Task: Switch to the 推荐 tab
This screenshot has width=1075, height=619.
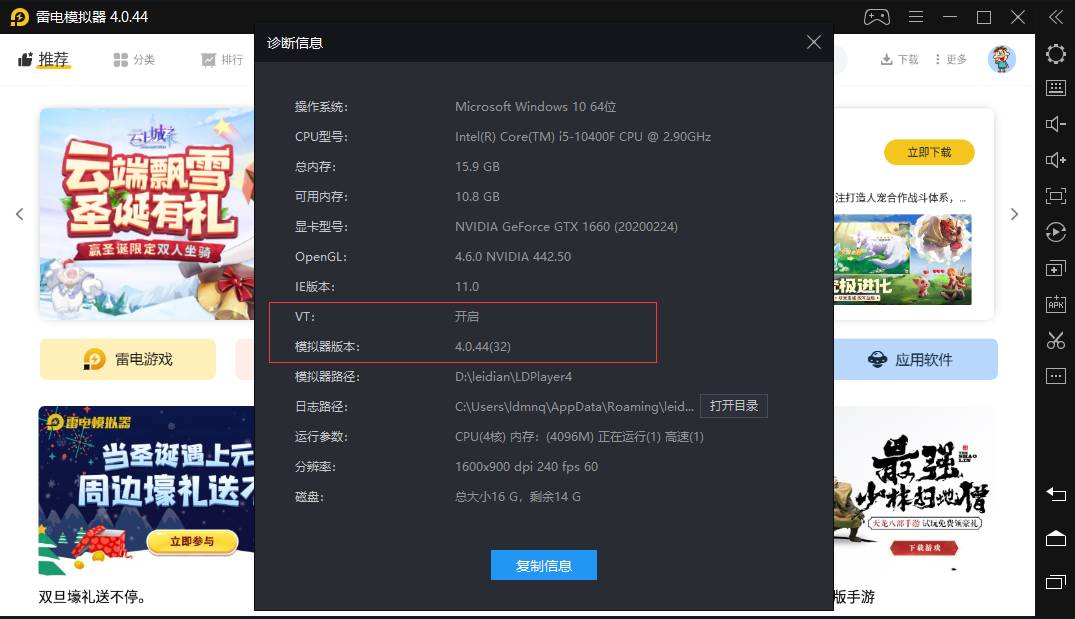Action: pyautogui.click(x=44, y=60)
